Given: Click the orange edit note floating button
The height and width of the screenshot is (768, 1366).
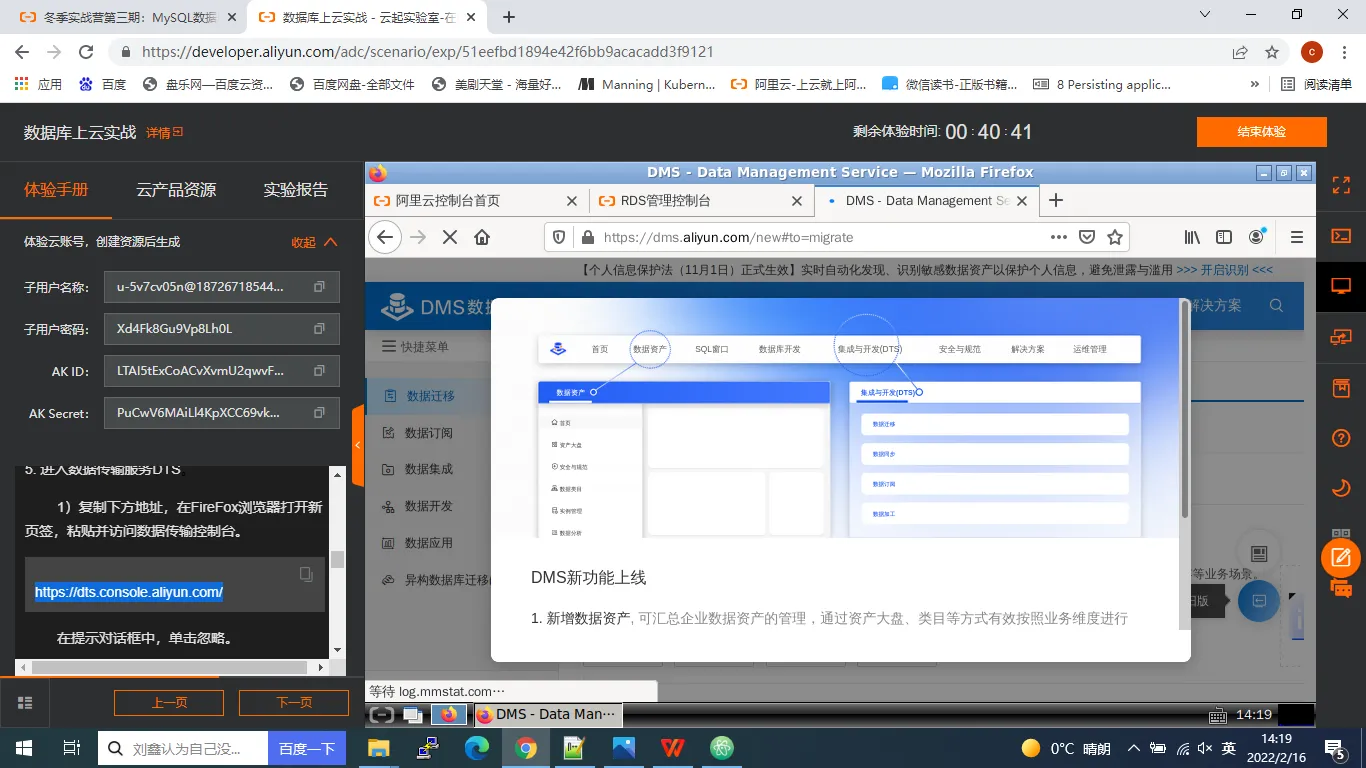Looking at the screenshot, I should click(x=1341, y=557).
